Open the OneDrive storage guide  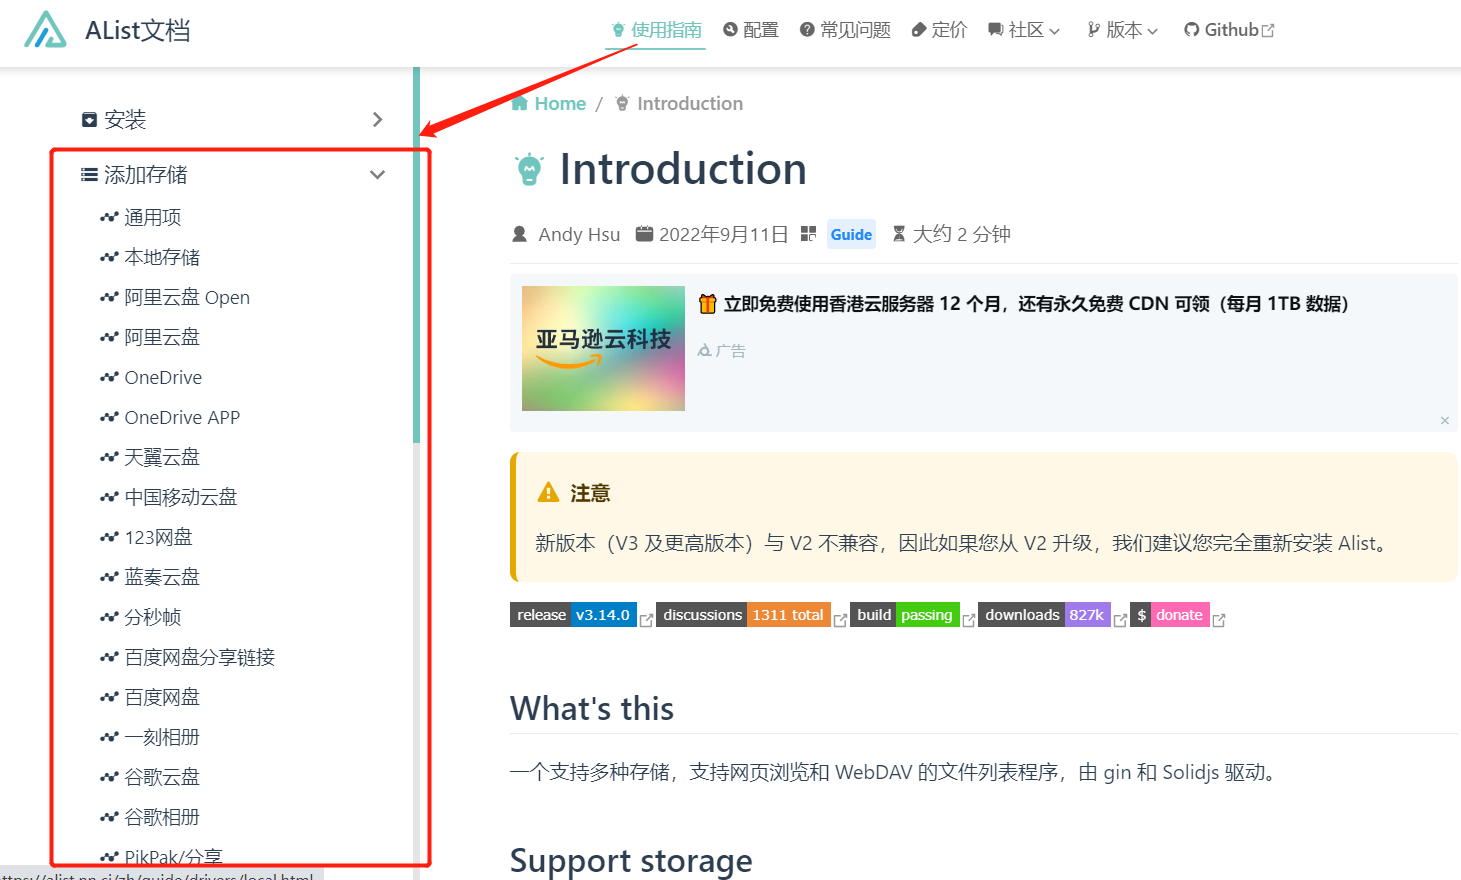[163, 376]
